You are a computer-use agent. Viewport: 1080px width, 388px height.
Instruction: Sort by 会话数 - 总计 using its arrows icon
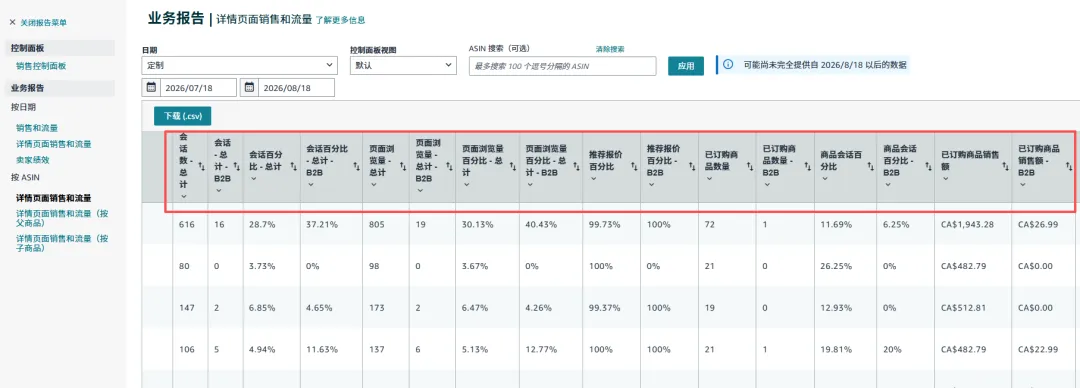202,166
